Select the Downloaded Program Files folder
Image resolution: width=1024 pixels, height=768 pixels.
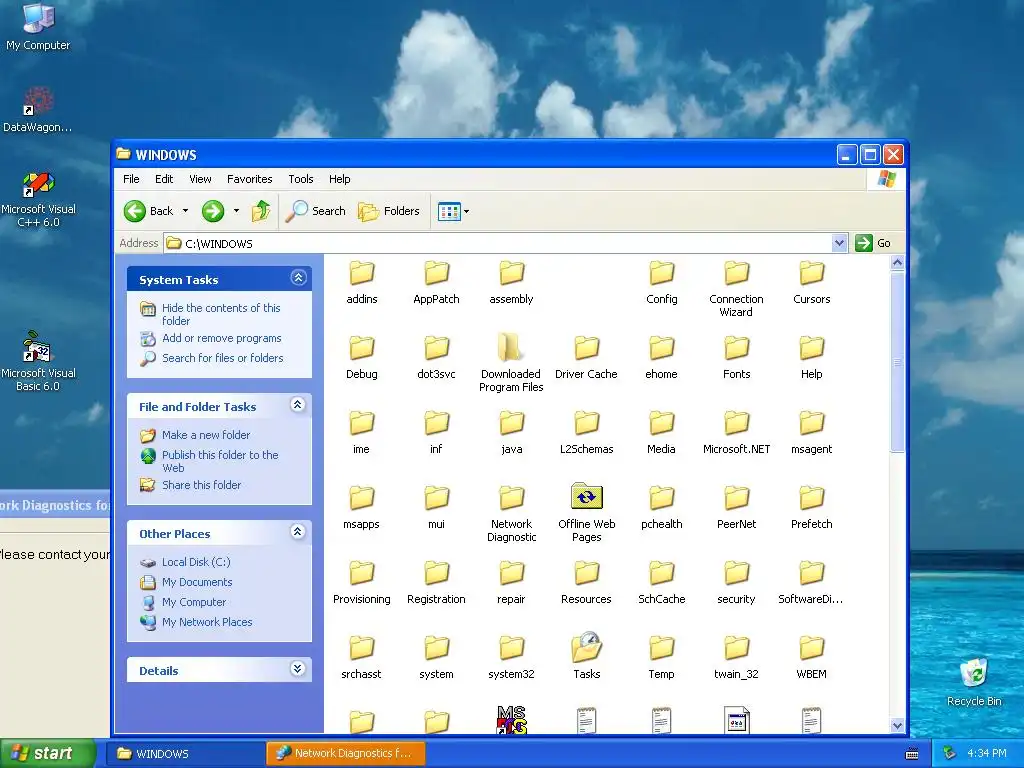(x=511, y=362)
